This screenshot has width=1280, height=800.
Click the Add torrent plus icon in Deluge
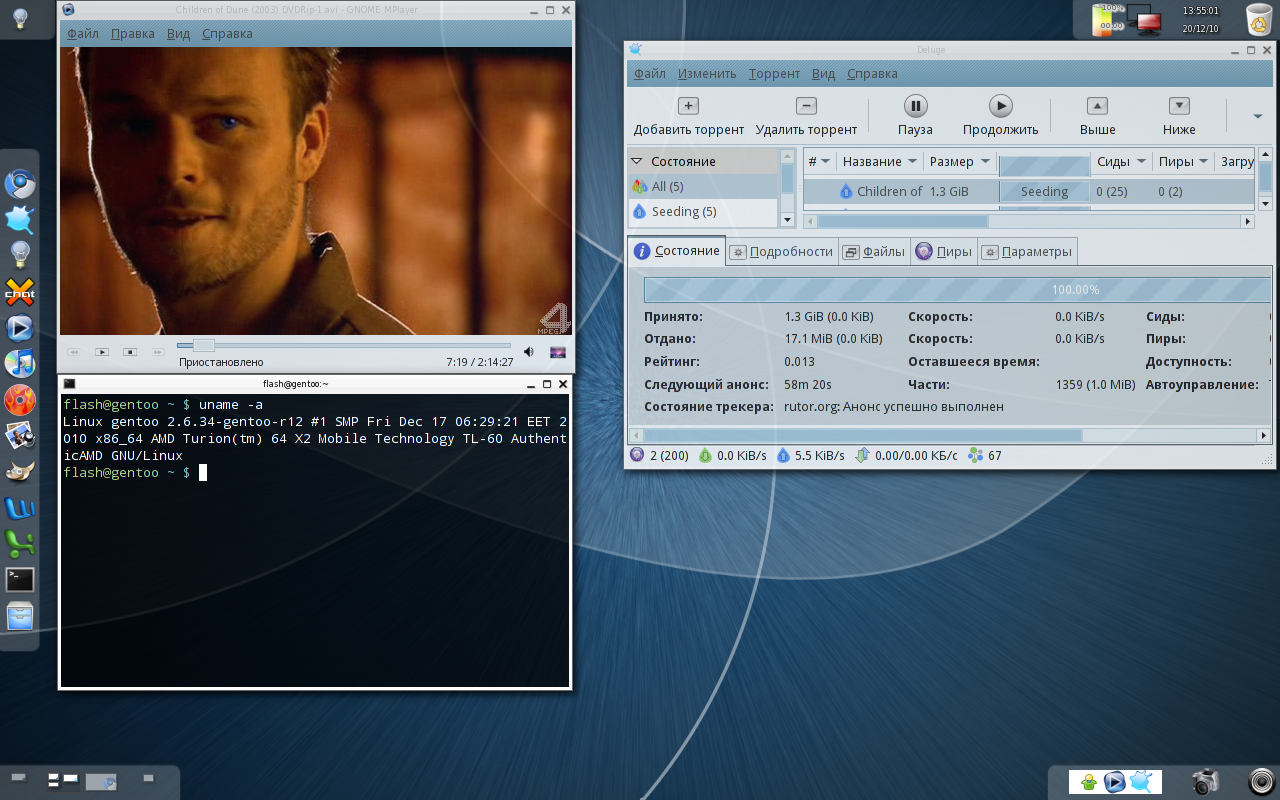point(688,106)
